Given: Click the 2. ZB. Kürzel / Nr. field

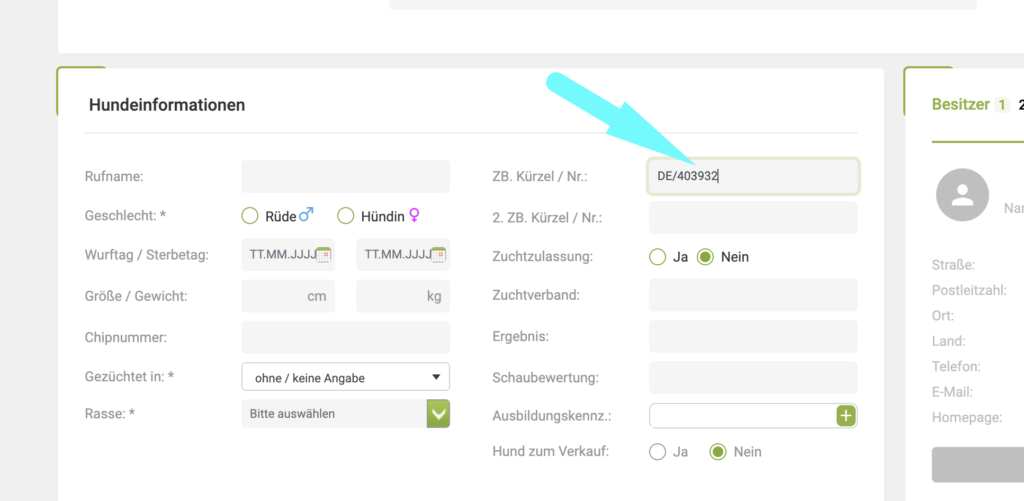Looking at the screenshot, I should pos(753,217).
